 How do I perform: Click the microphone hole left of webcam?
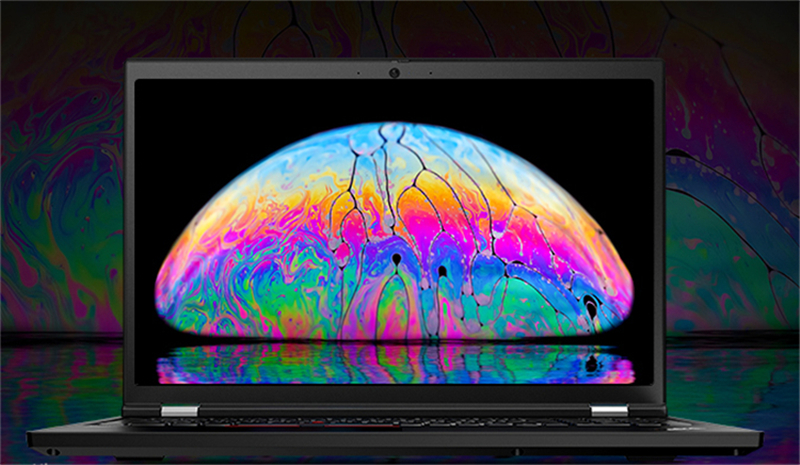[359, 71]
